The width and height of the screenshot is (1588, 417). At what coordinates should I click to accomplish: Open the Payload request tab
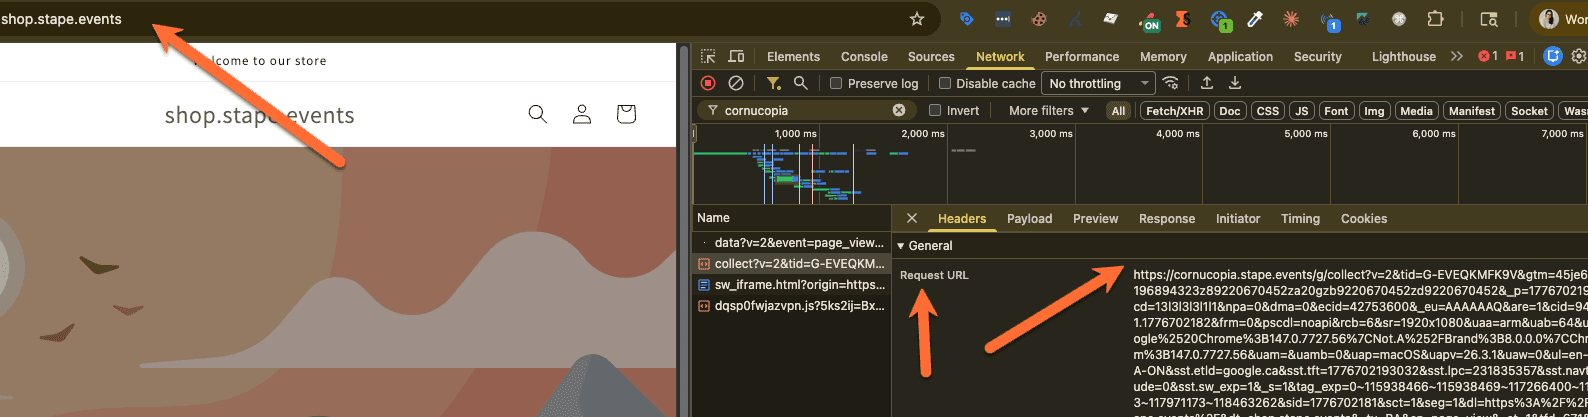click(x=1029, y=219)
